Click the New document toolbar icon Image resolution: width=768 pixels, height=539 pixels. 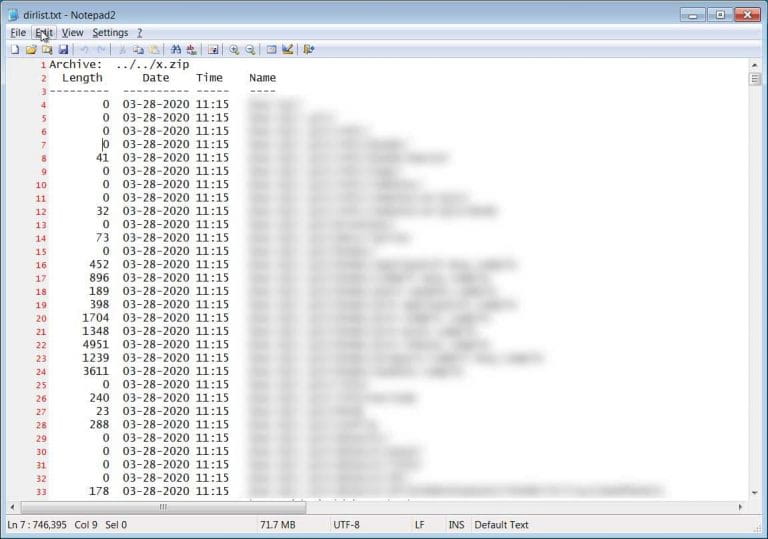coord(15,49)
